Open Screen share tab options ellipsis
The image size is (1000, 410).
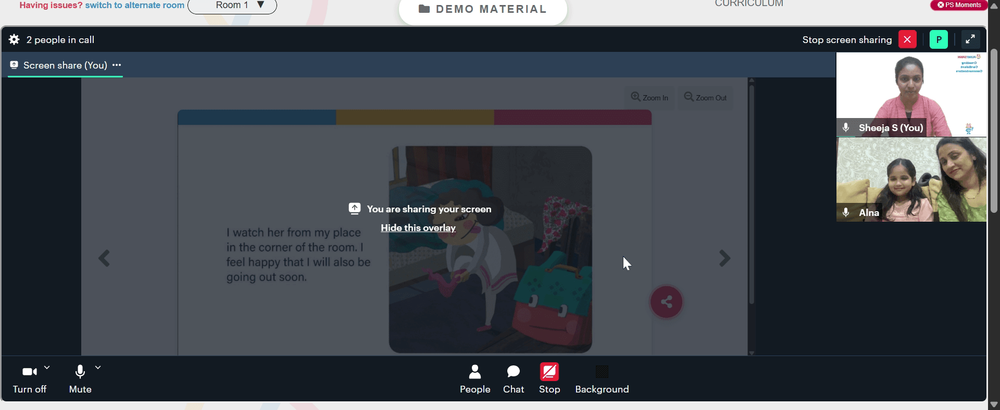[x=117, y=65]
